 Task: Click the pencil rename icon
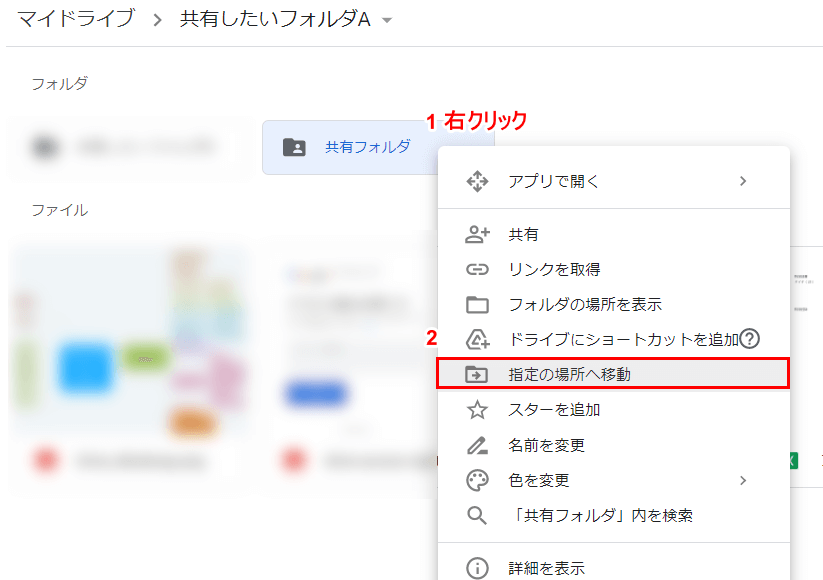(477, 445)
